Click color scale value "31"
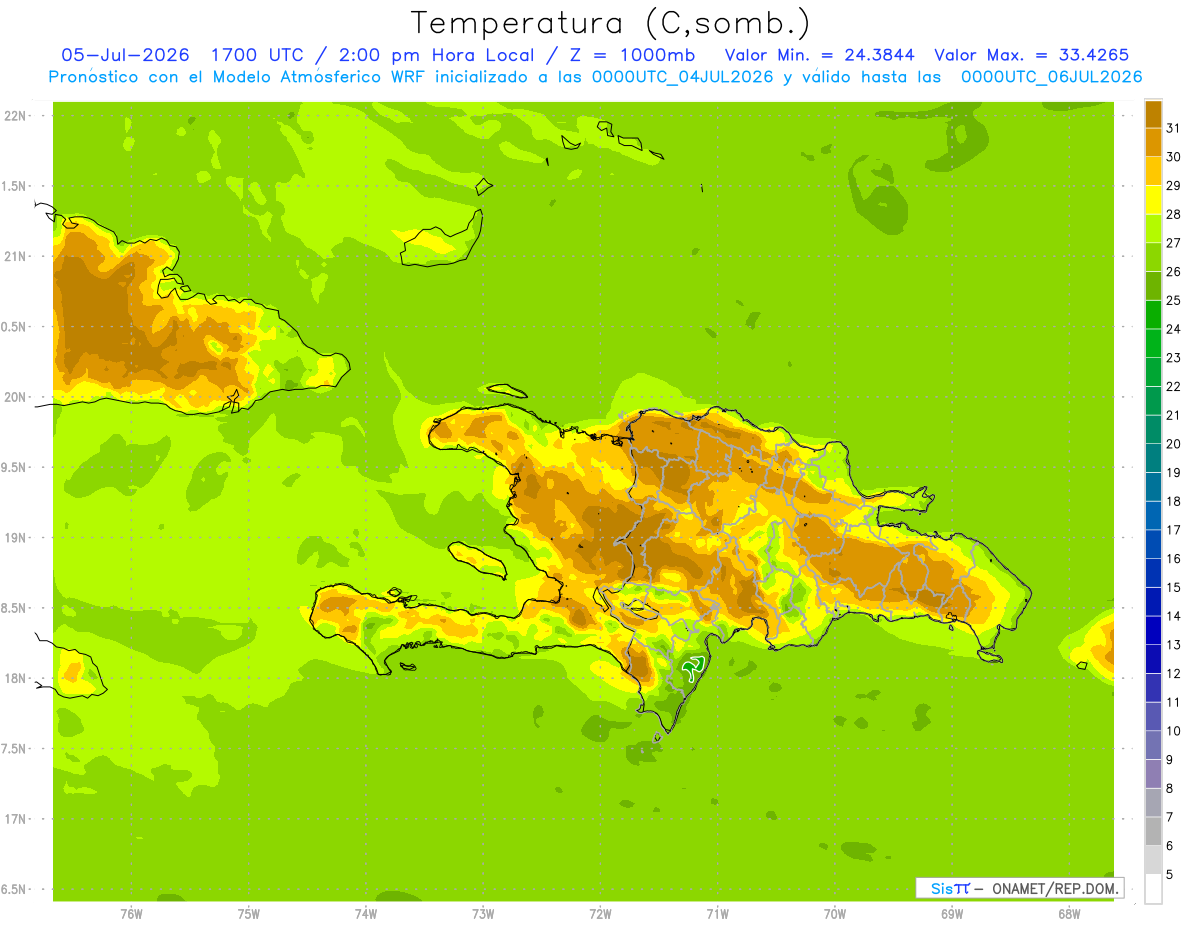 tap(1173, 128)
